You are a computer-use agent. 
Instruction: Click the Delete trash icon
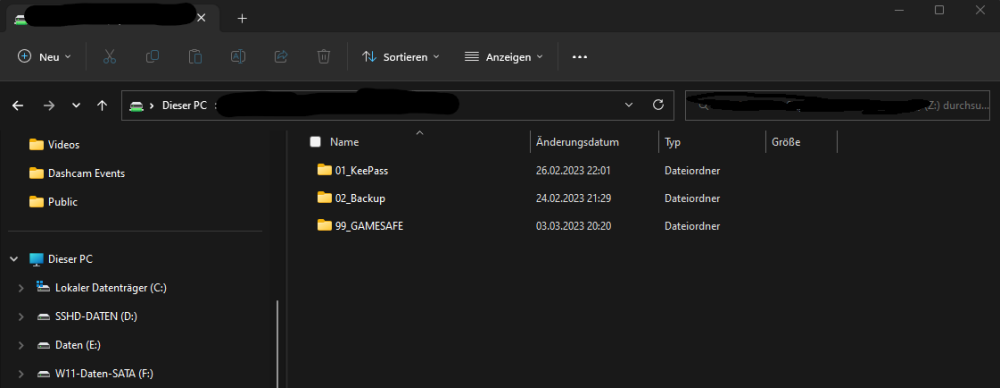[x=323, y=57]
